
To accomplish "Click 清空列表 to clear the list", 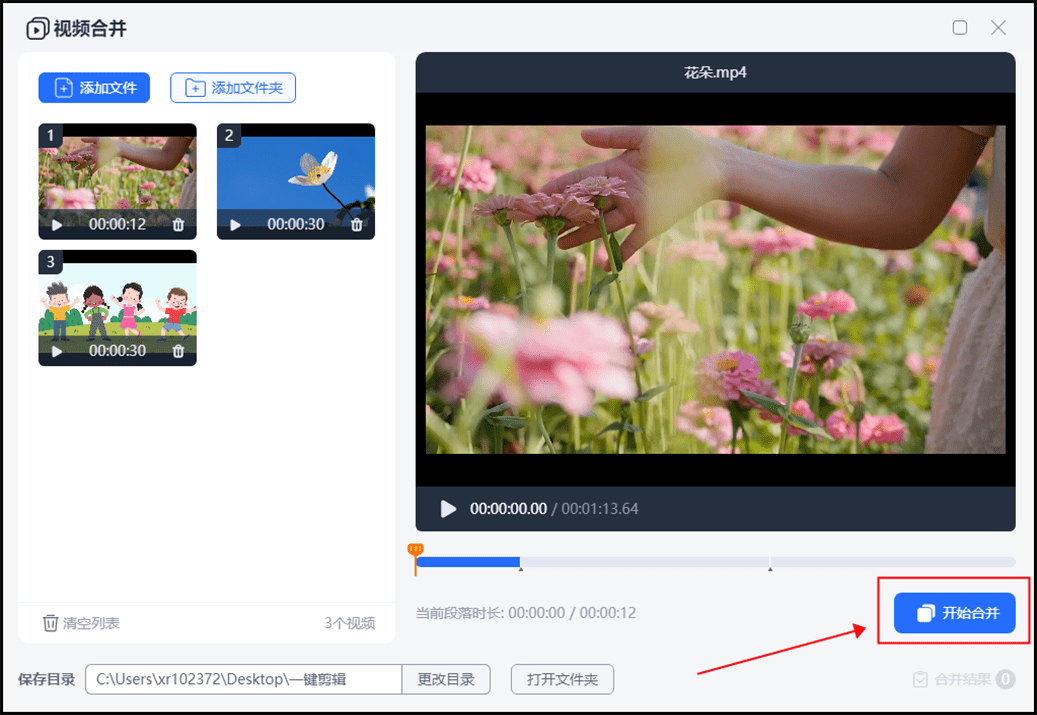I will (x=81, y=623).
